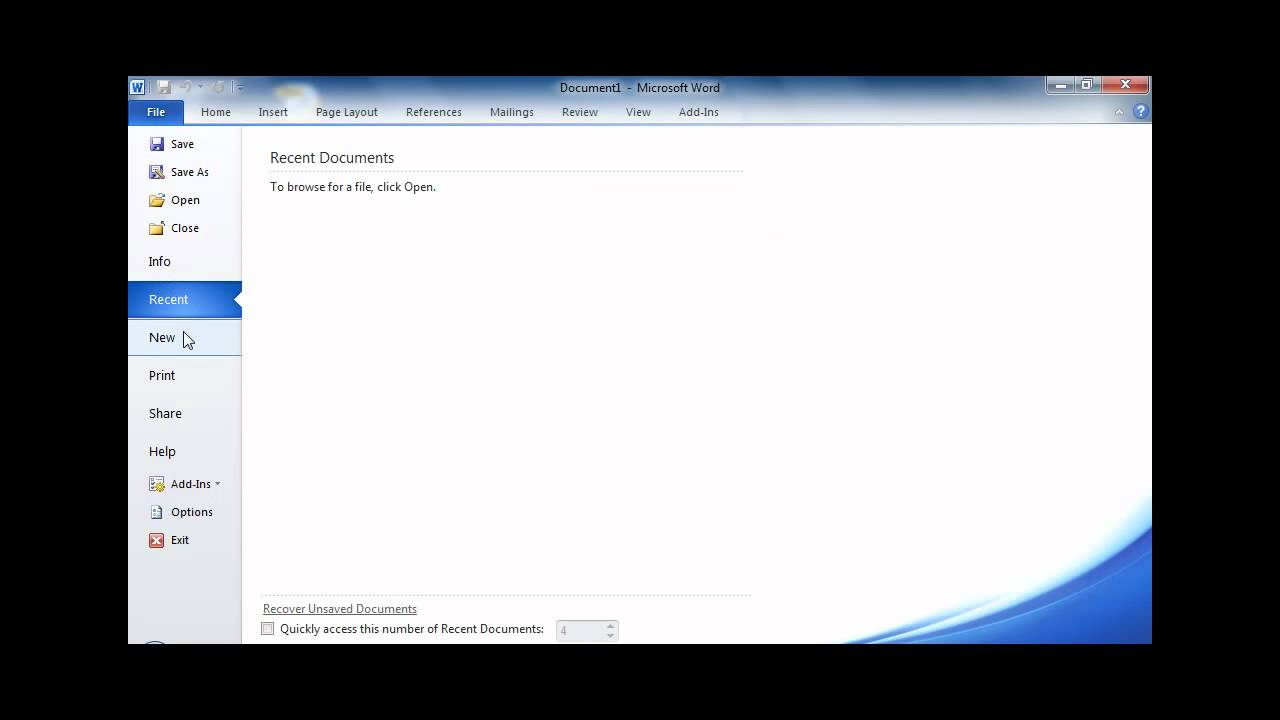Screen dimensions: 1280x720
Task: Choose Print in the backstage menu
Action: coord(185,375)
